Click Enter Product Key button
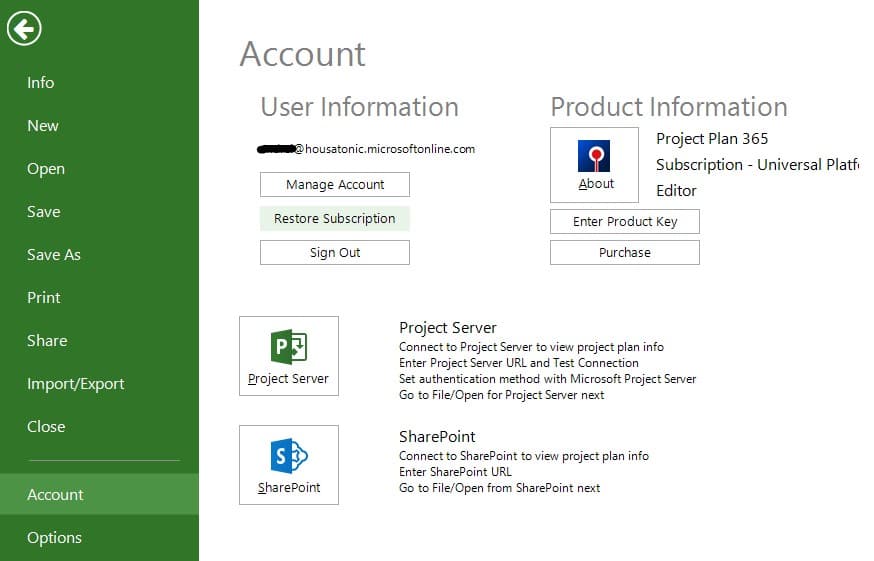 (625, 221)
